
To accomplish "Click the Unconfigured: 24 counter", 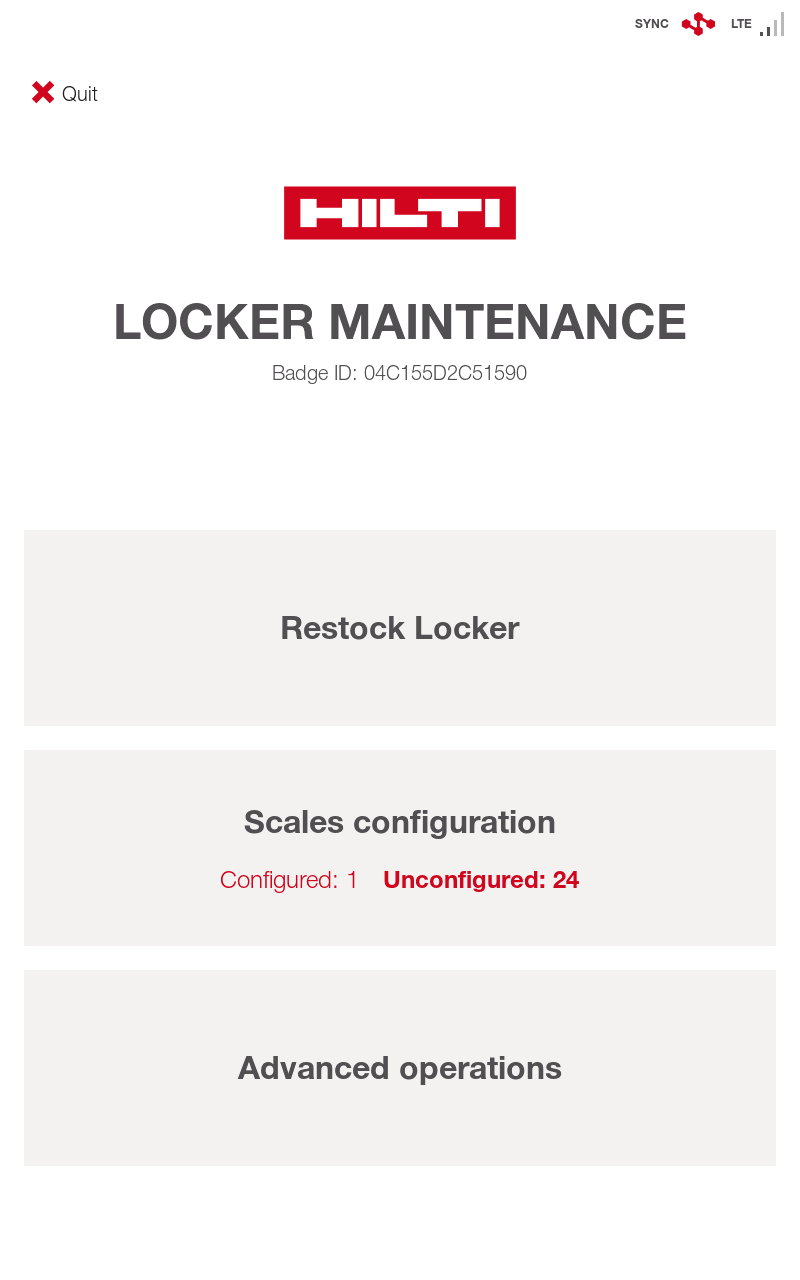I will (481, 880).
